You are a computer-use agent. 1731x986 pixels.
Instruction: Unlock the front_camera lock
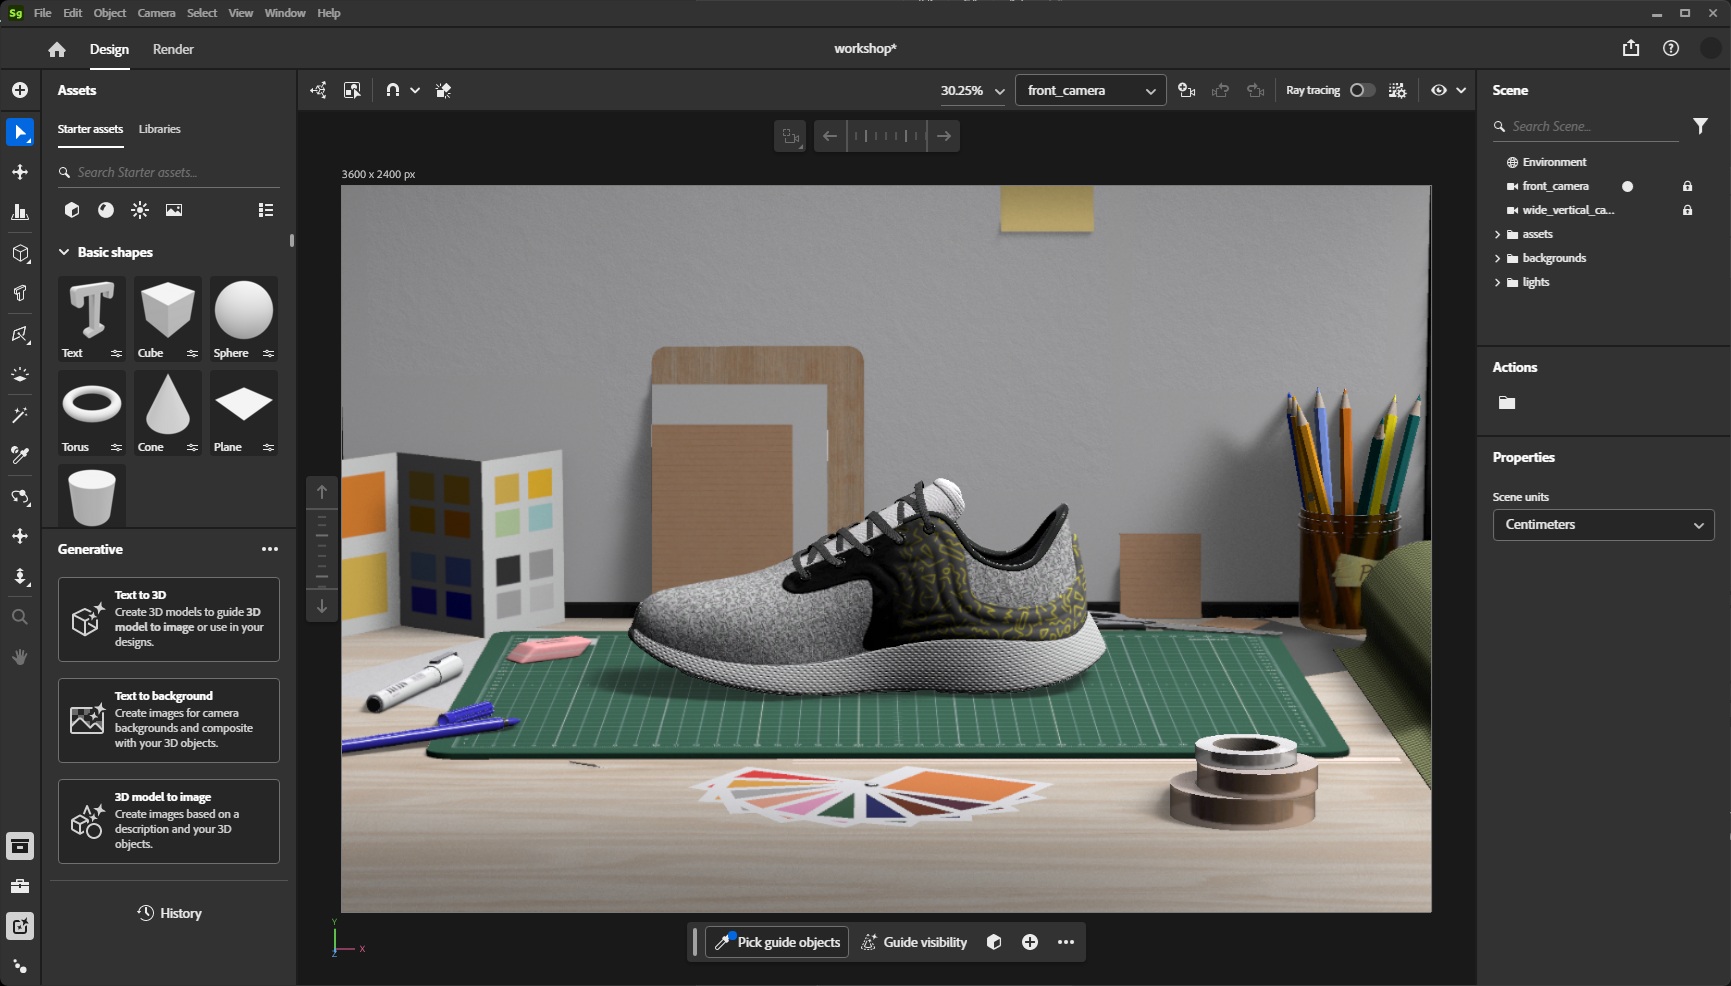tap(1687, 186)
